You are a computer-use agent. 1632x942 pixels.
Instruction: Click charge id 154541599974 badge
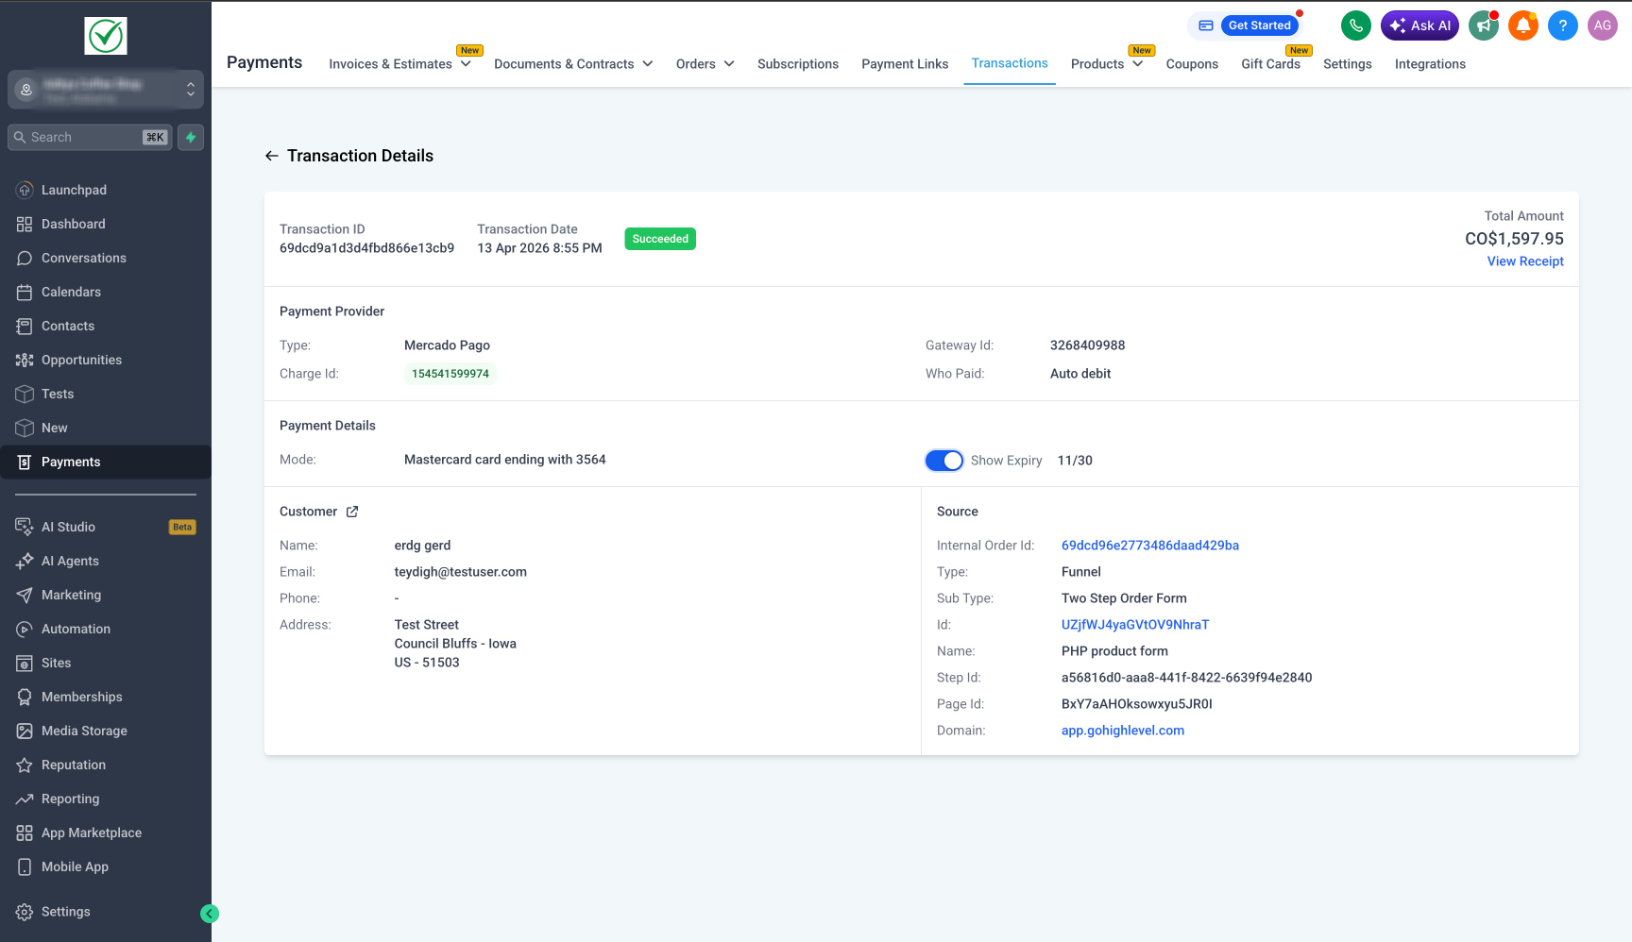pyautogui.click(x=450, y=374)
